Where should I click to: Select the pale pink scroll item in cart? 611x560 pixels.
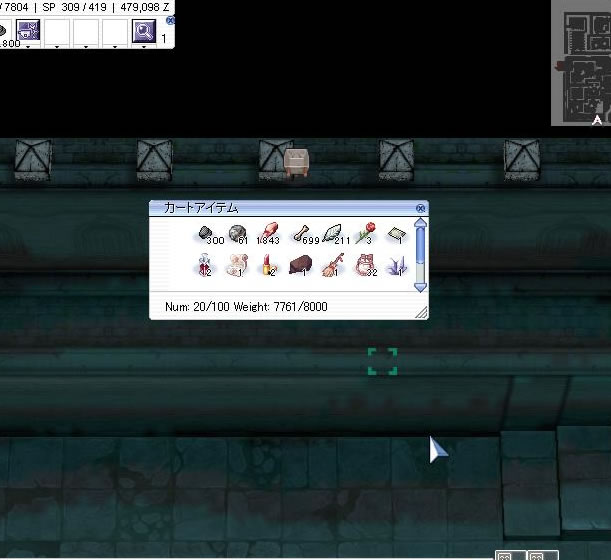click(237, 265)
